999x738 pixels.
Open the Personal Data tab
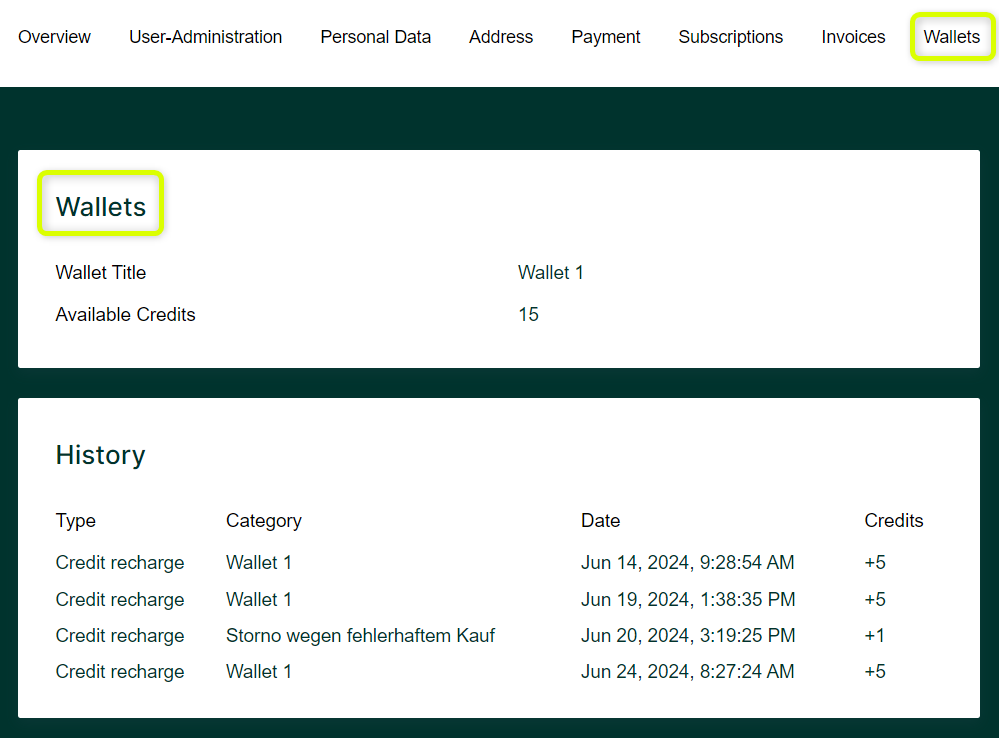375,37
